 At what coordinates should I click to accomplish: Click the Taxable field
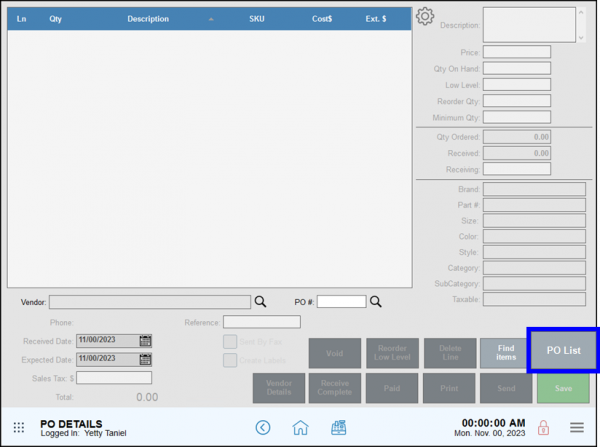(x=534, y=299)
